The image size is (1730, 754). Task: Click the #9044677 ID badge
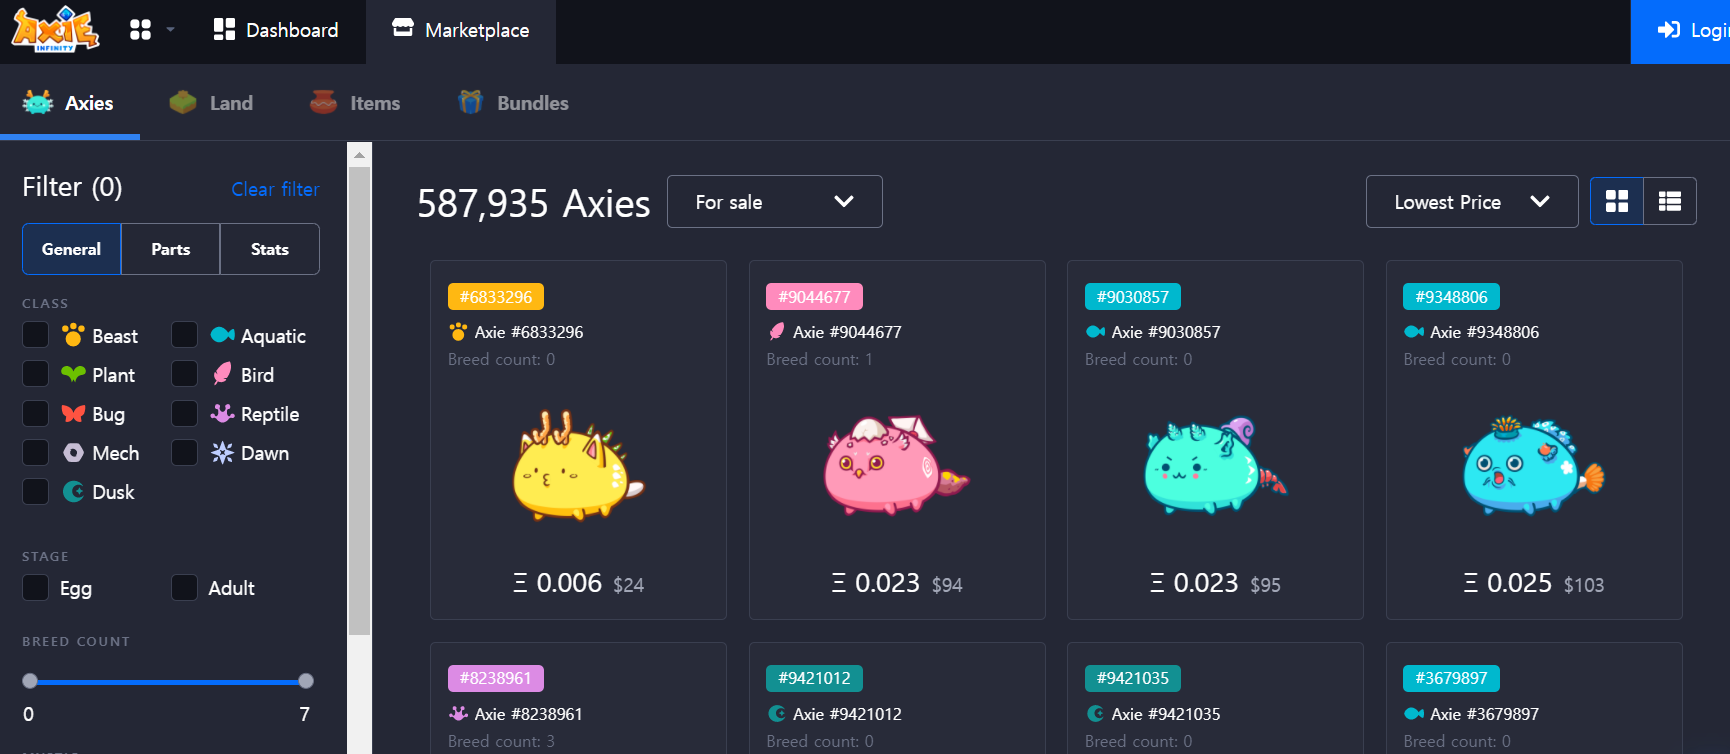(815, 297)
